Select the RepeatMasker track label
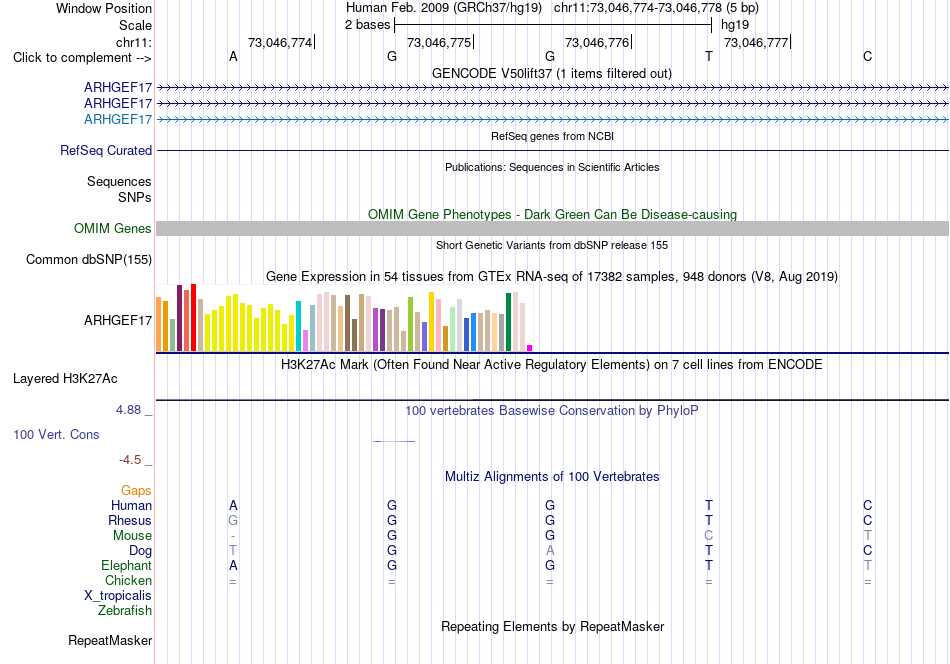Image resolution: width=950 pixels, height=664 pixels. [110, 640]
